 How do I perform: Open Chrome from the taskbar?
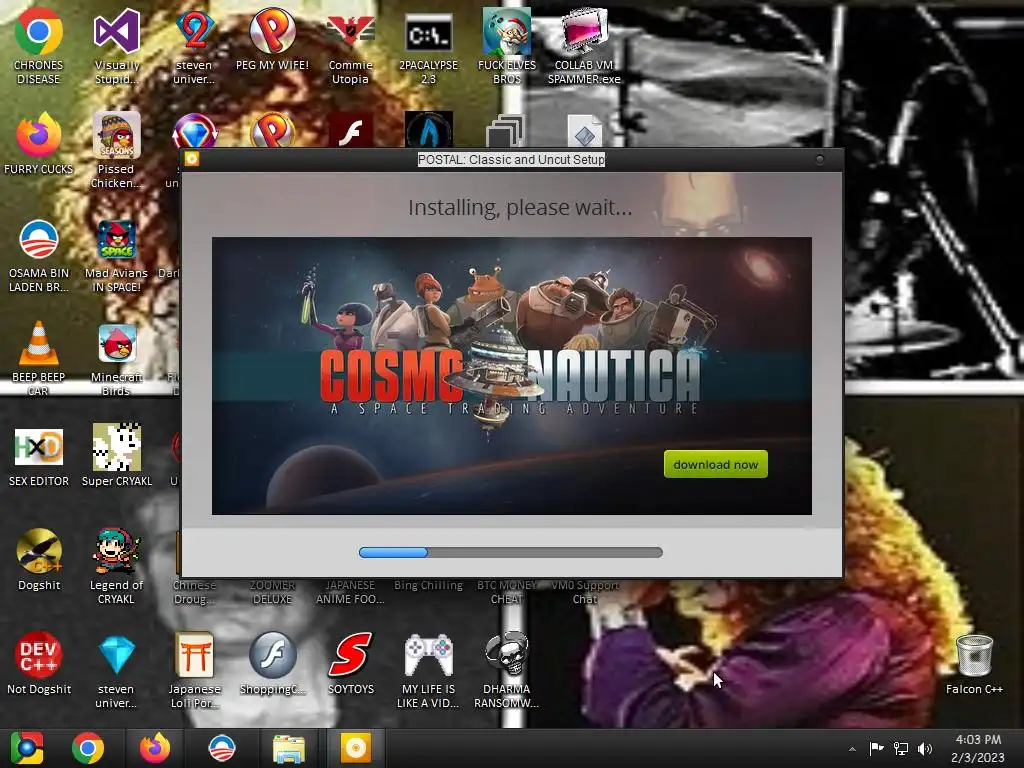(x=88, y=748)
